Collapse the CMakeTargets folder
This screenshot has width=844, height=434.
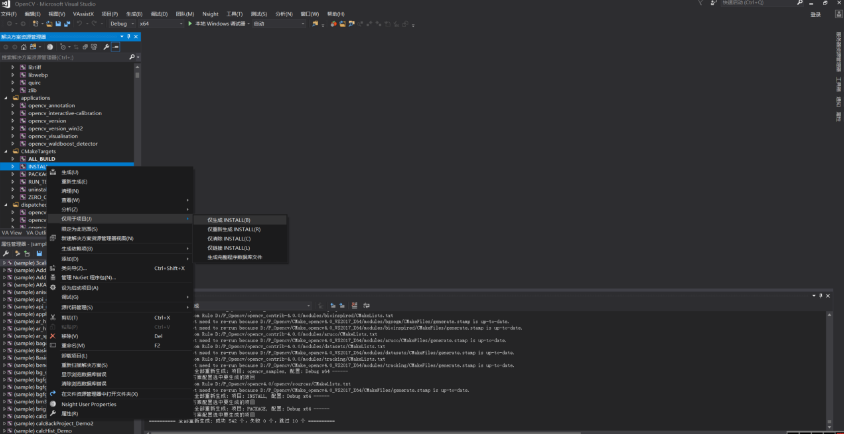coord(6,151)
